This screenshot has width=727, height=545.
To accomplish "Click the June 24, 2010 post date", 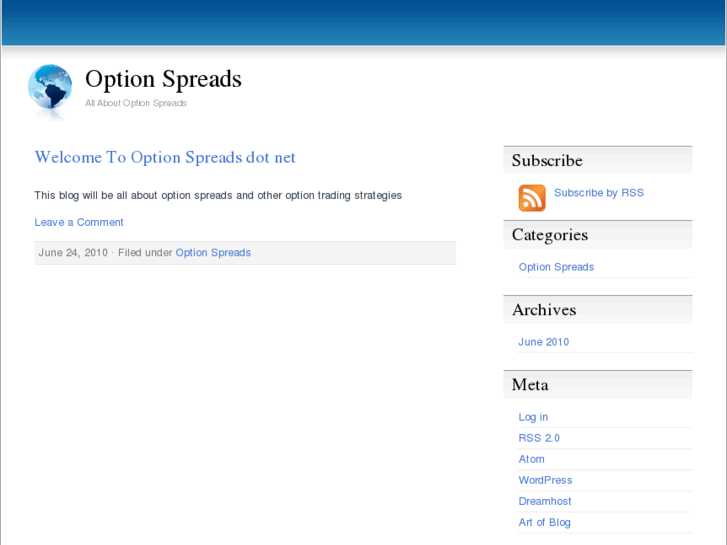I will 73,253.
